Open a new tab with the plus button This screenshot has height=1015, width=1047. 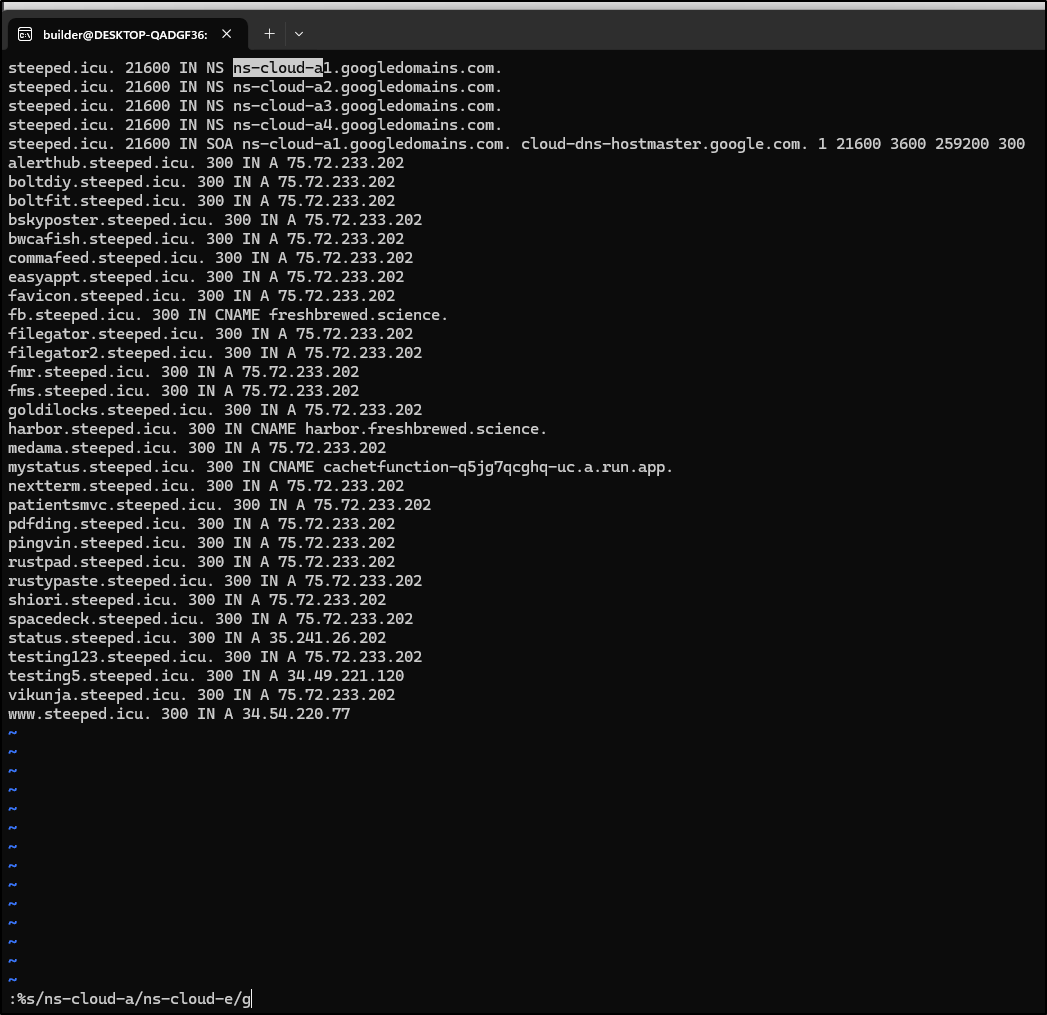pos(269,34)
